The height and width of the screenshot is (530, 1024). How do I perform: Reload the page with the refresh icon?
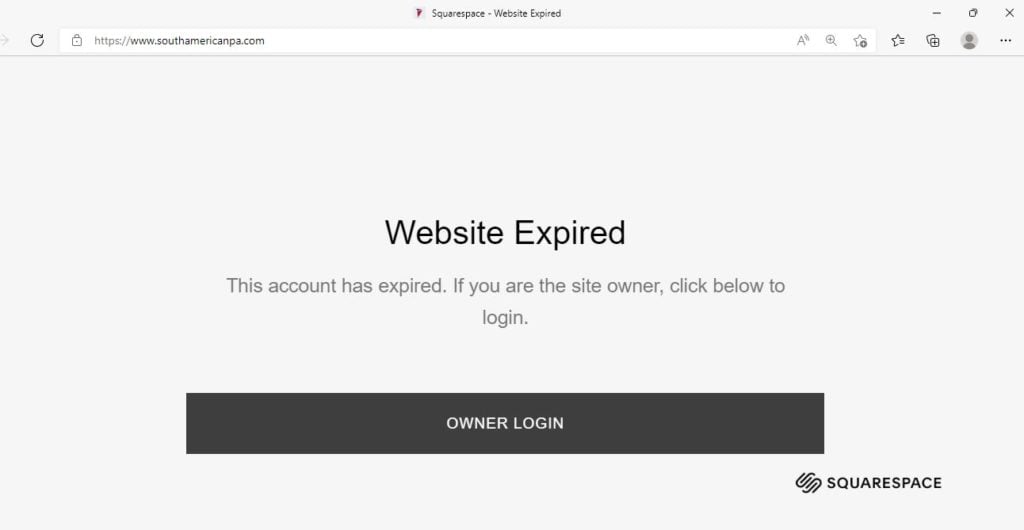click(37, 40)
